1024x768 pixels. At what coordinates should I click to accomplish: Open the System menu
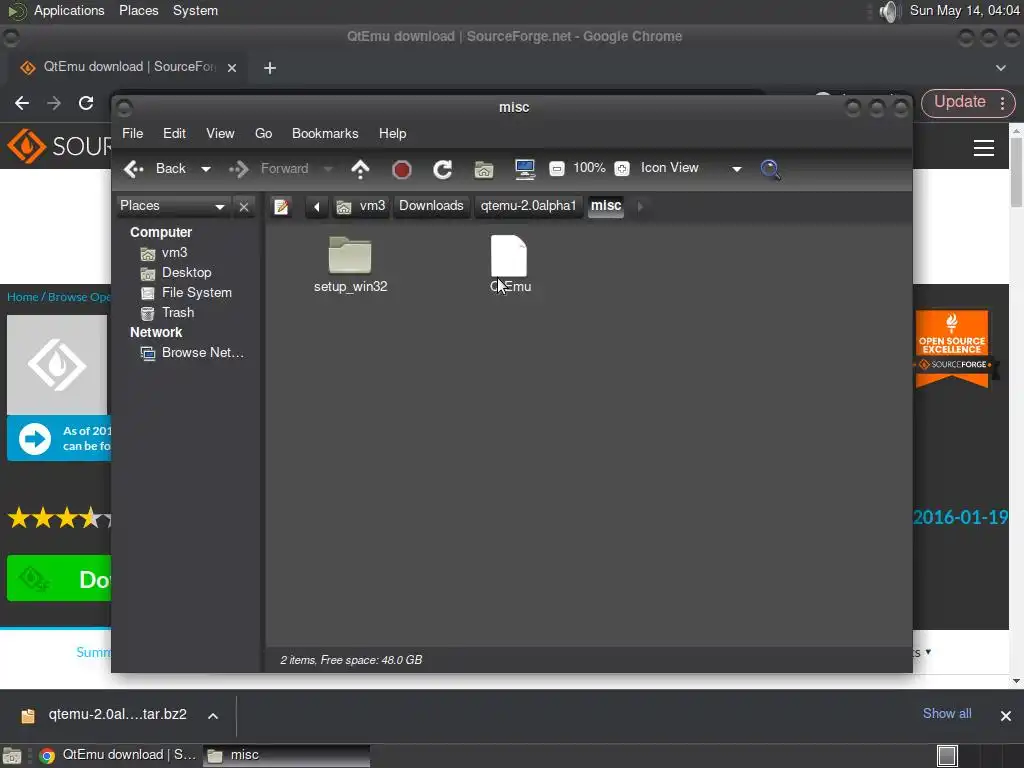[195, 10]
